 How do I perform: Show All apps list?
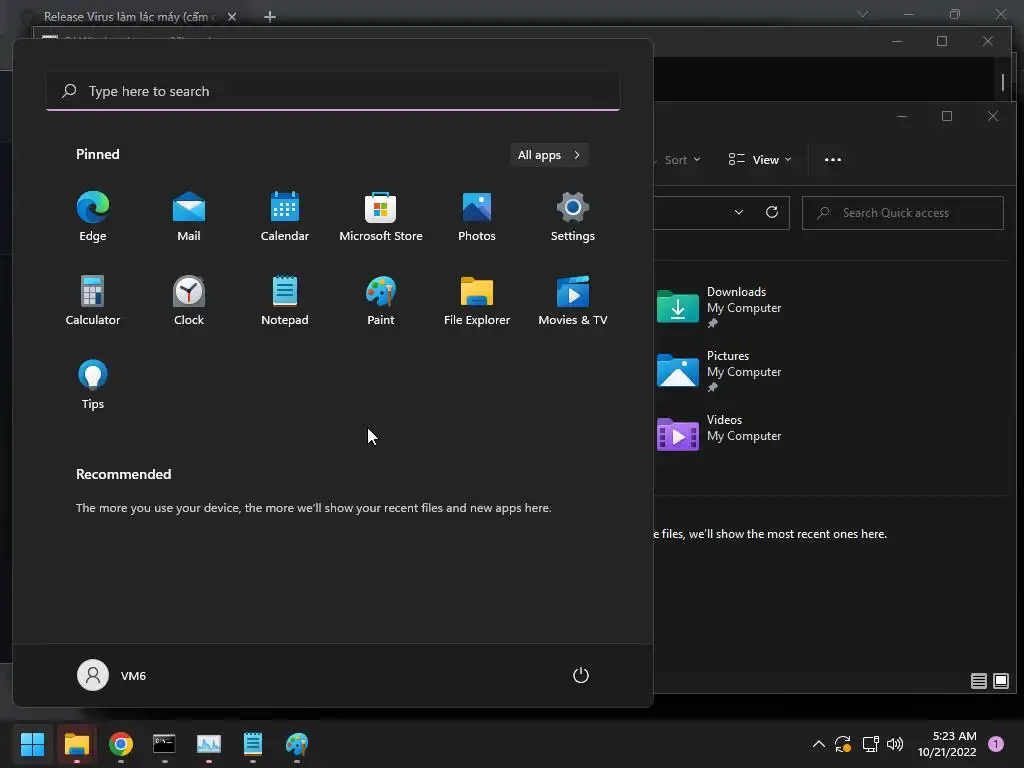click(549, 155)
